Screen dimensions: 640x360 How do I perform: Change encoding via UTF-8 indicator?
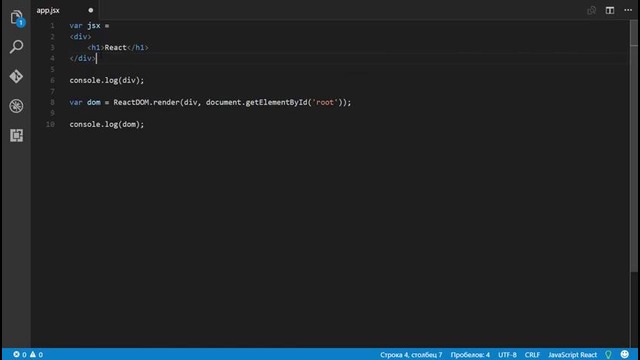coord(507,355)
